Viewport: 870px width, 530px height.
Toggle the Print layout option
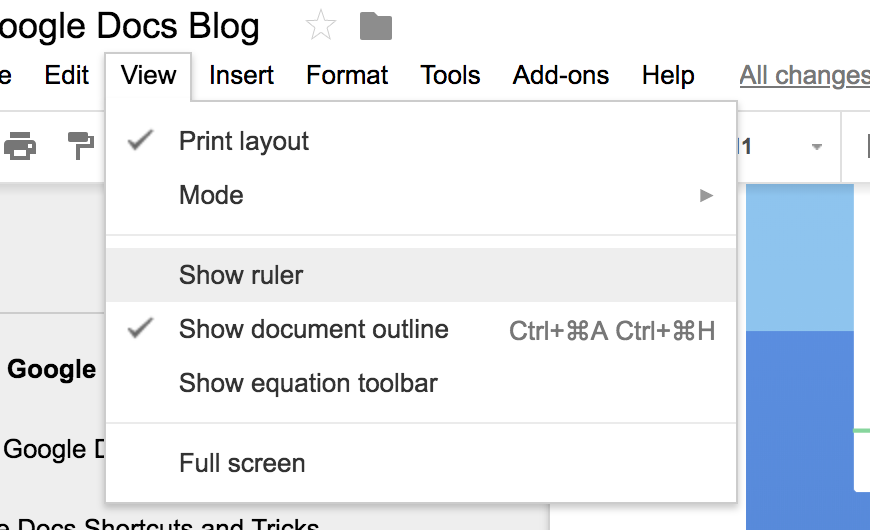(244, 142)
